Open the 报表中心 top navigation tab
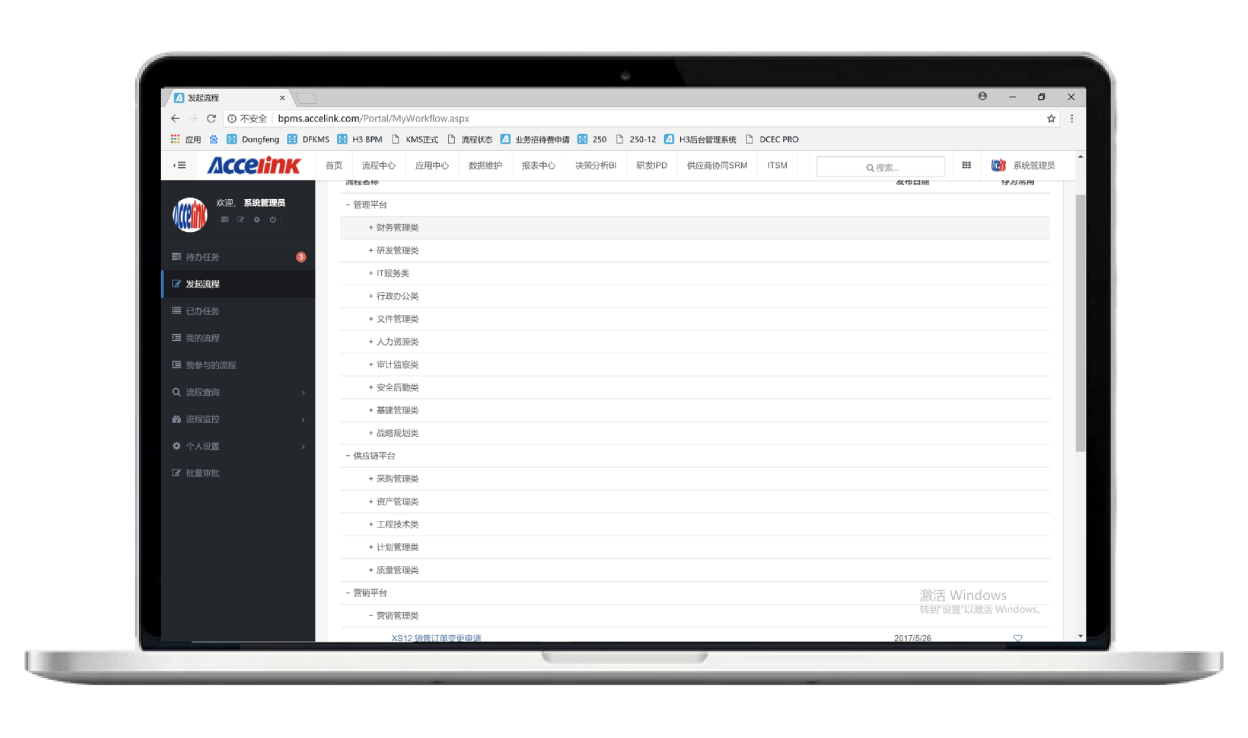 (x=539, y=166)
